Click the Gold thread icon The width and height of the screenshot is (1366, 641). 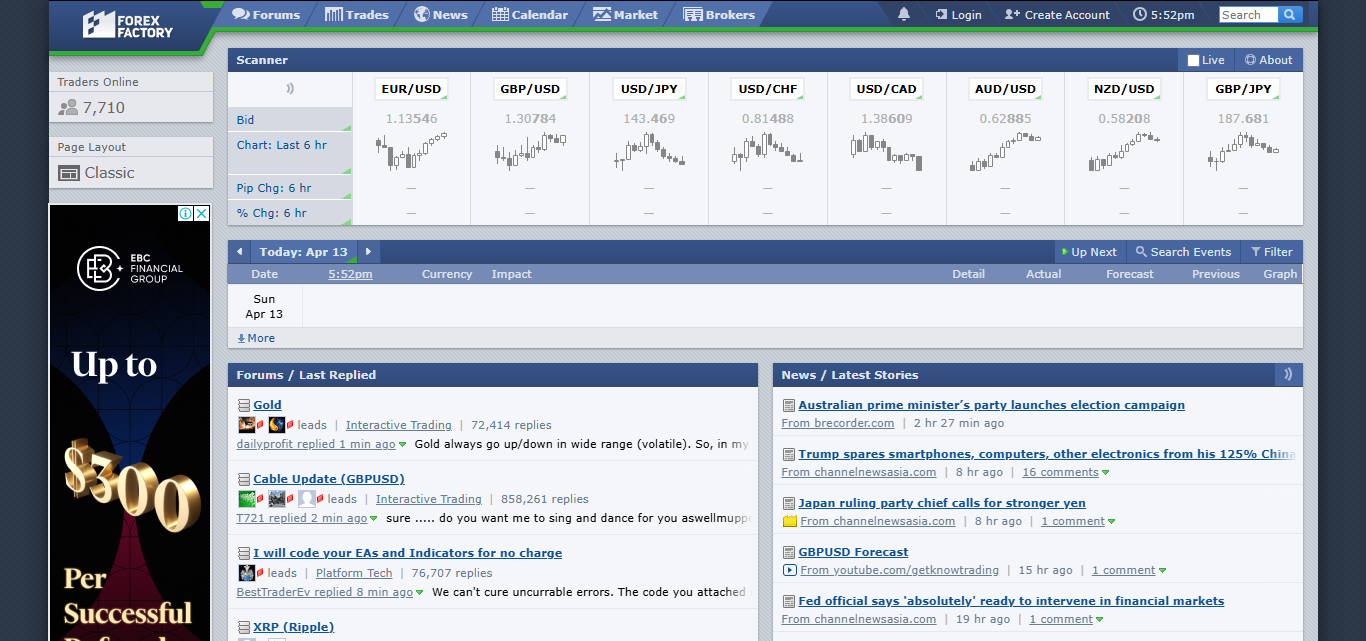click(x=243, y=405)
